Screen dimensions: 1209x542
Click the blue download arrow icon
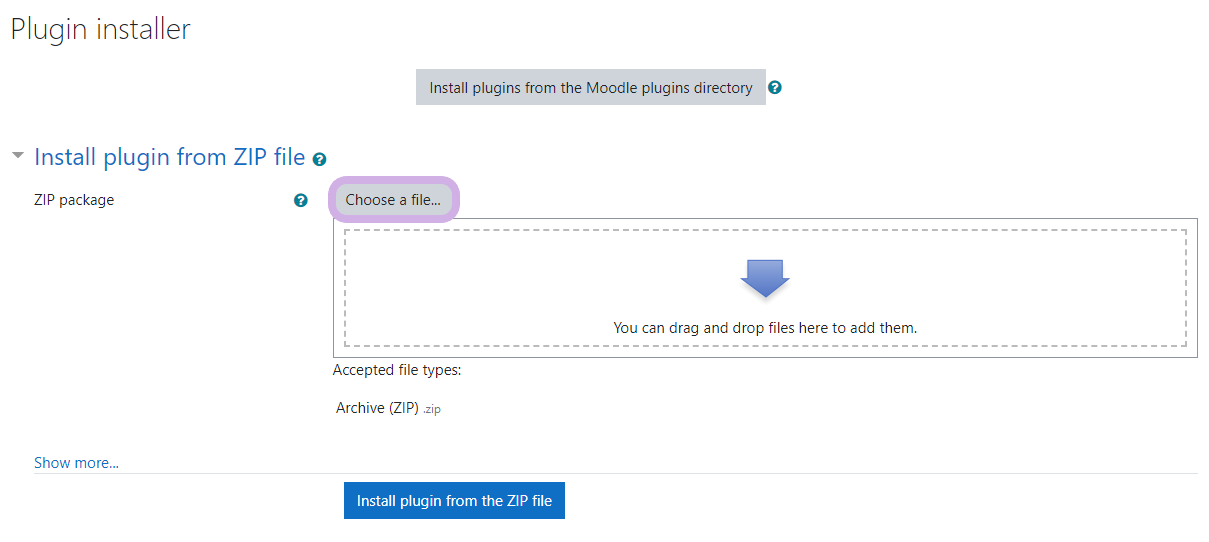click(x=765, y=278)
